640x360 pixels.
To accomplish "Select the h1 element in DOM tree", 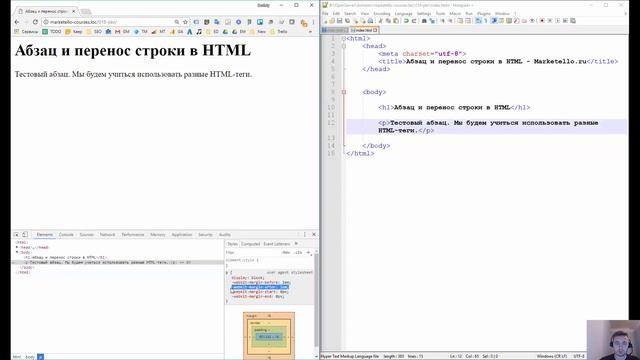I will (x=65, y=258).
